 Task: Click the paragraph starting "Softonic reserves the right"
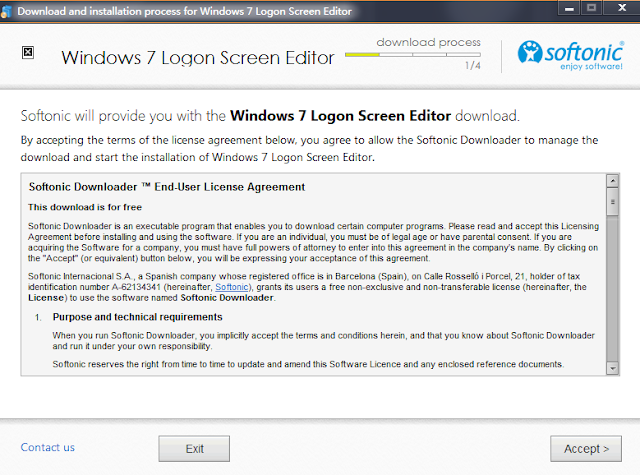(308, 364)
